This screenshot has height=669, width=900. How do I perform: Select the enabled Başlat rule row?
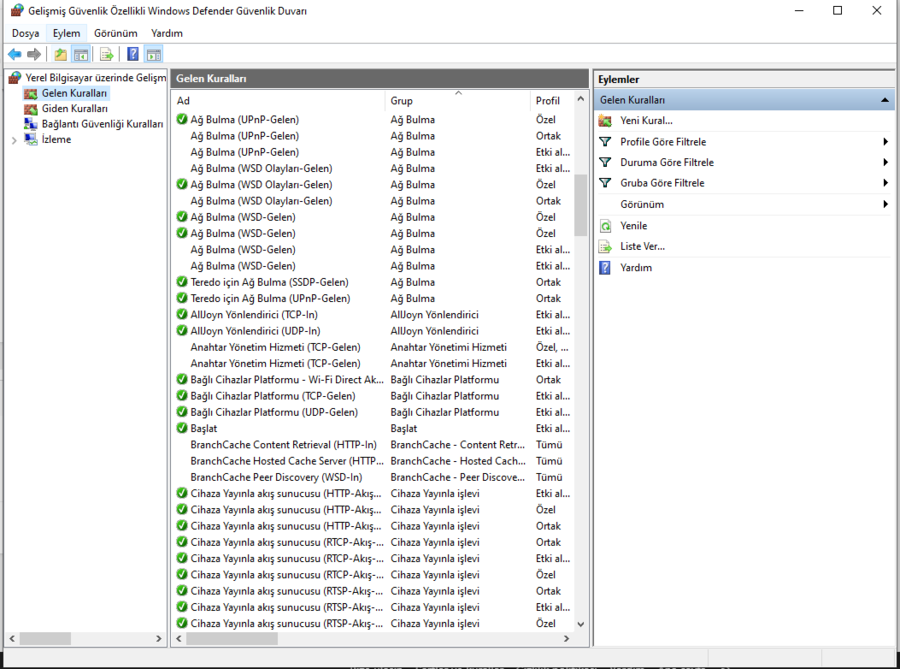pos(203,428)
